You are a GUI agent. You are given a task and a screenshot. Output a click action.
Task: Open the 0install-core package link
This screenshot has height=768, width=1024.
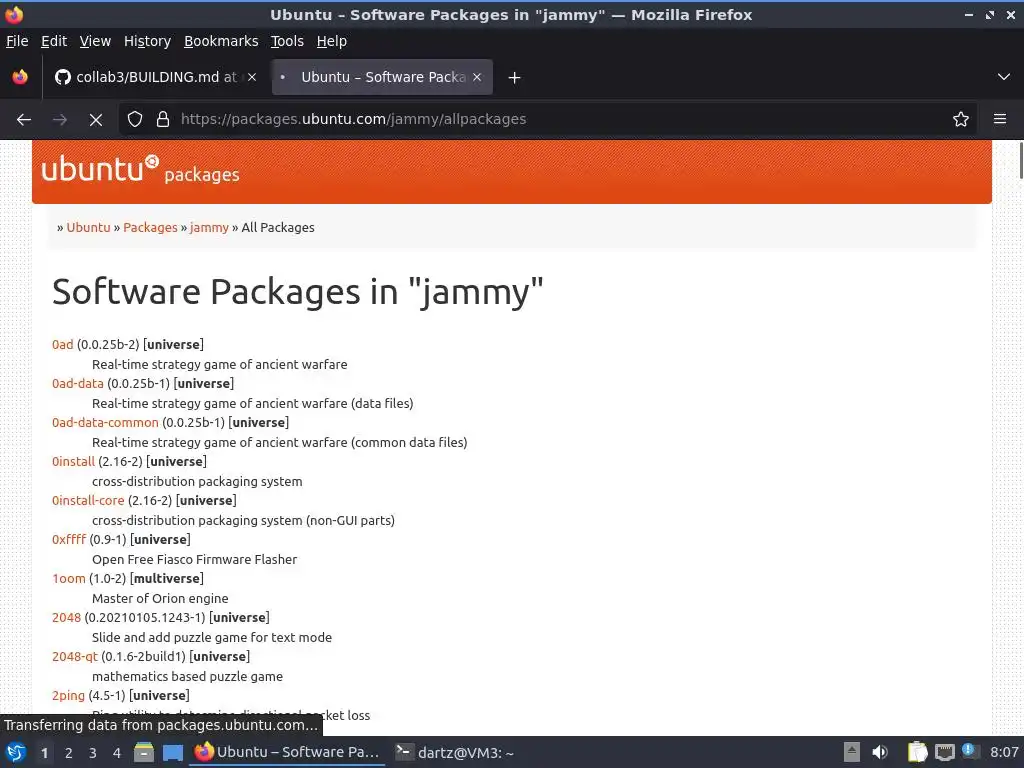[88, 501]
